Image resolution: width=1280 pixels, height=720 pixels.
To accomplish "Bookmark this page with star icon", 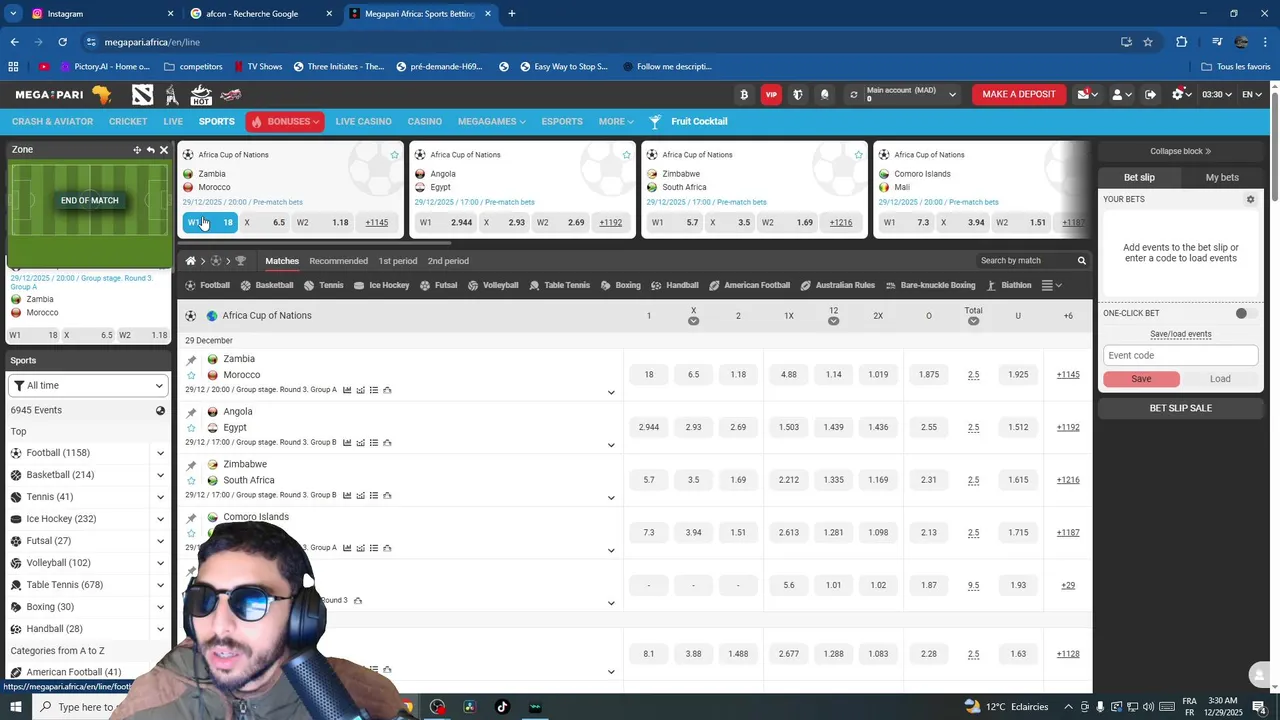I will tap(1148, 42).
